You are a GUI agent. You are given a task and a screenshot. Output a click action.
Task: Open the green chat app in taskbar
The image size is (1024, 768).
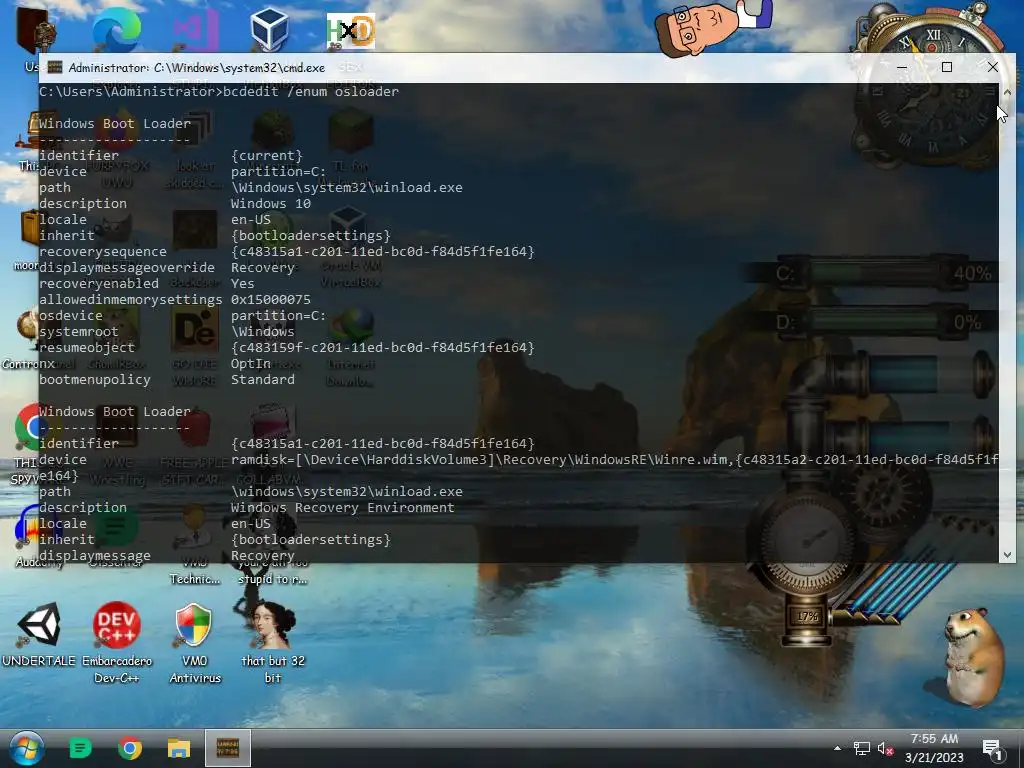(80, 748)
